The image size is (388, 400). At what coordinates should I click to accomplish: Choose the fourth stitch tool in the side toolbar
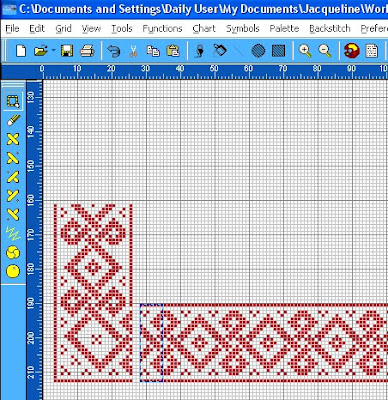[13, 195]
